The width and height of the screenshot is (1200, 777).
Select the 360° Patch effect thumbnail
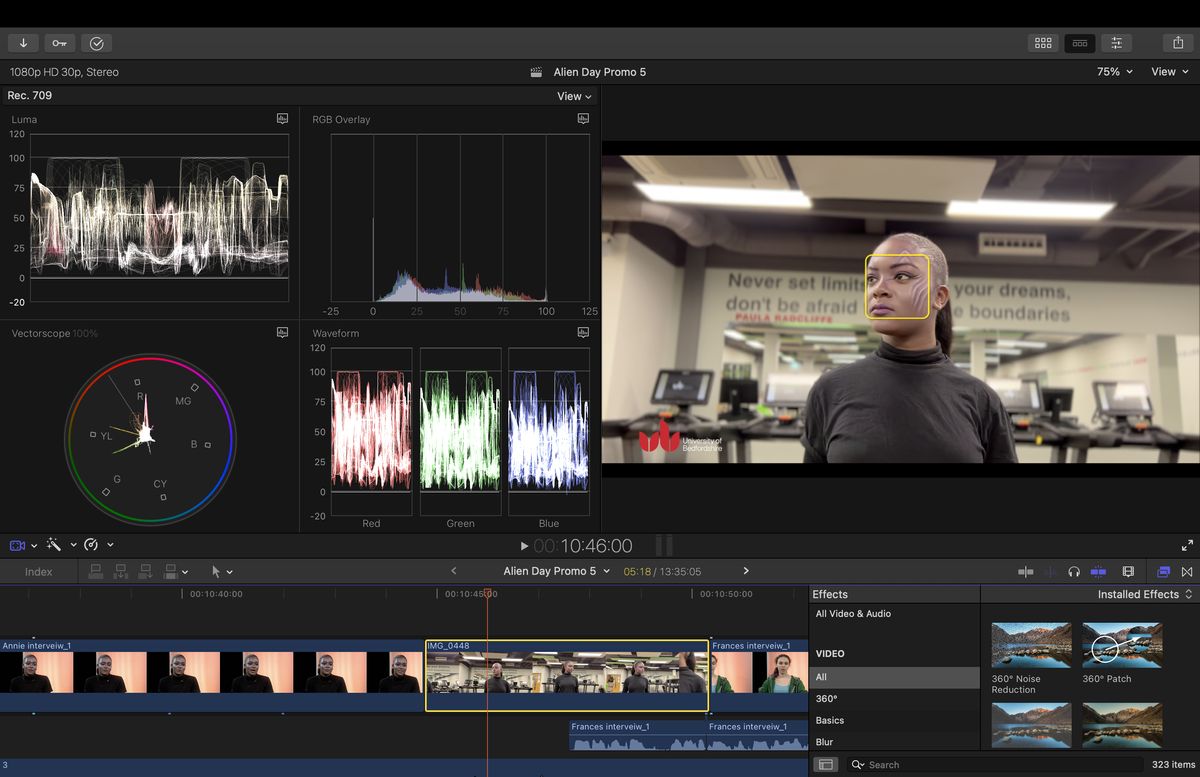click(1121, 643)
